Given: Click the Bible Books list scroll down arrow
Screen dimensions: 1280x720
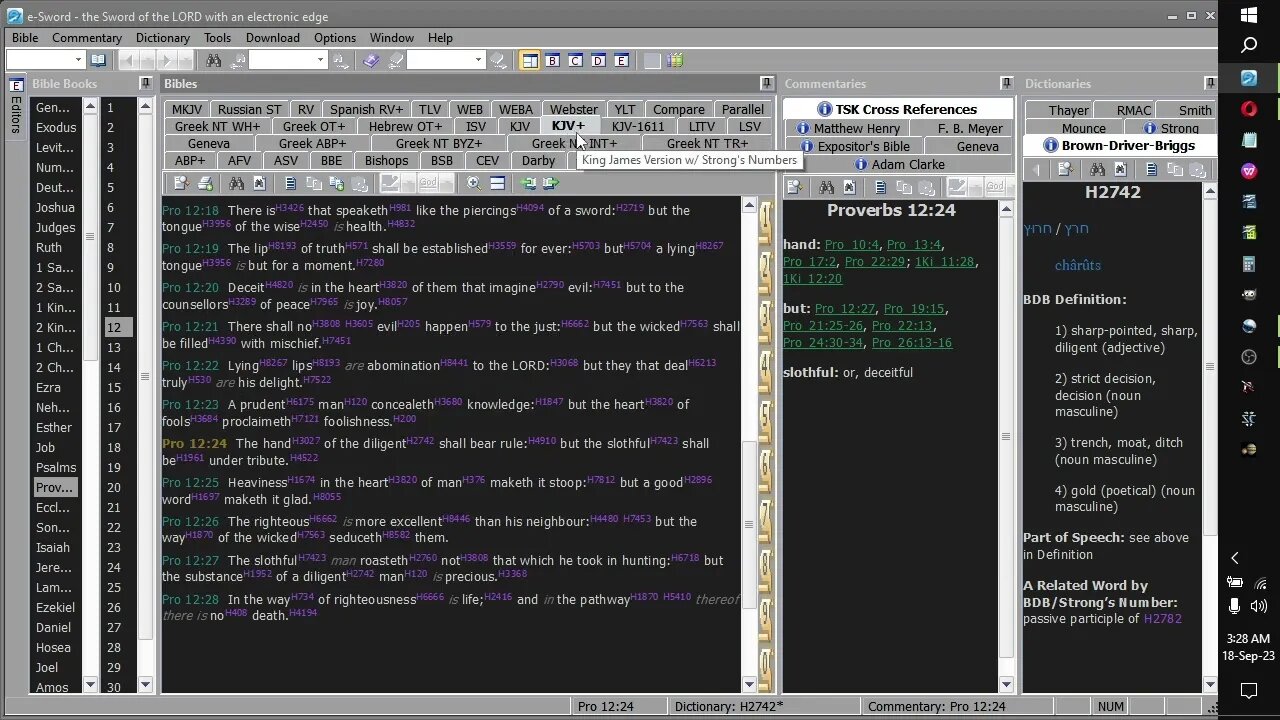Looking at the screenshot, I should [x=91, y=685].
